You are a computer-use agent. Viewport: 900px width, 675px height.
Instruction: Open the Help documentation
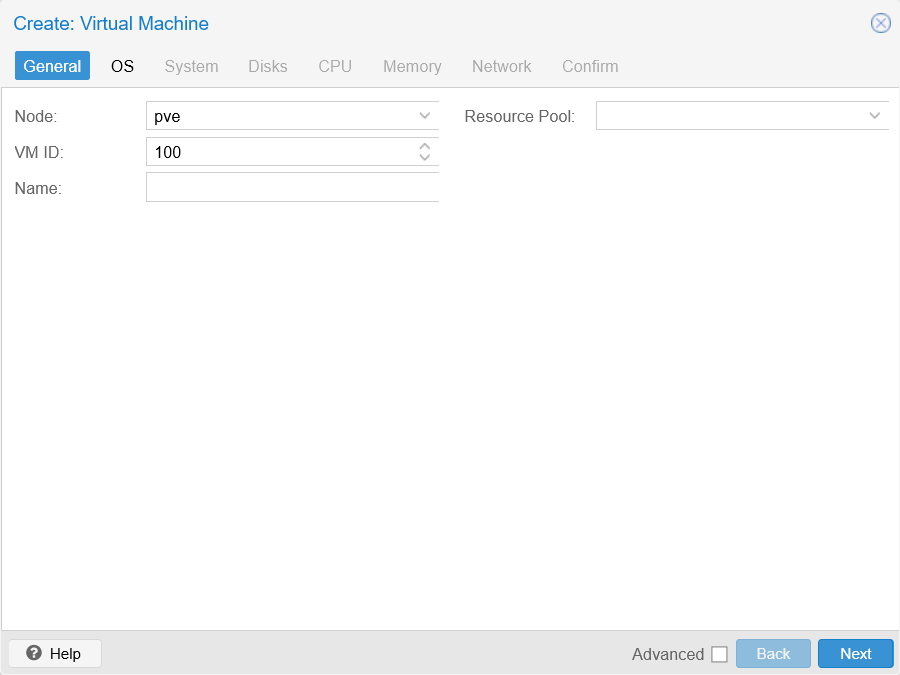coord(54,653)
